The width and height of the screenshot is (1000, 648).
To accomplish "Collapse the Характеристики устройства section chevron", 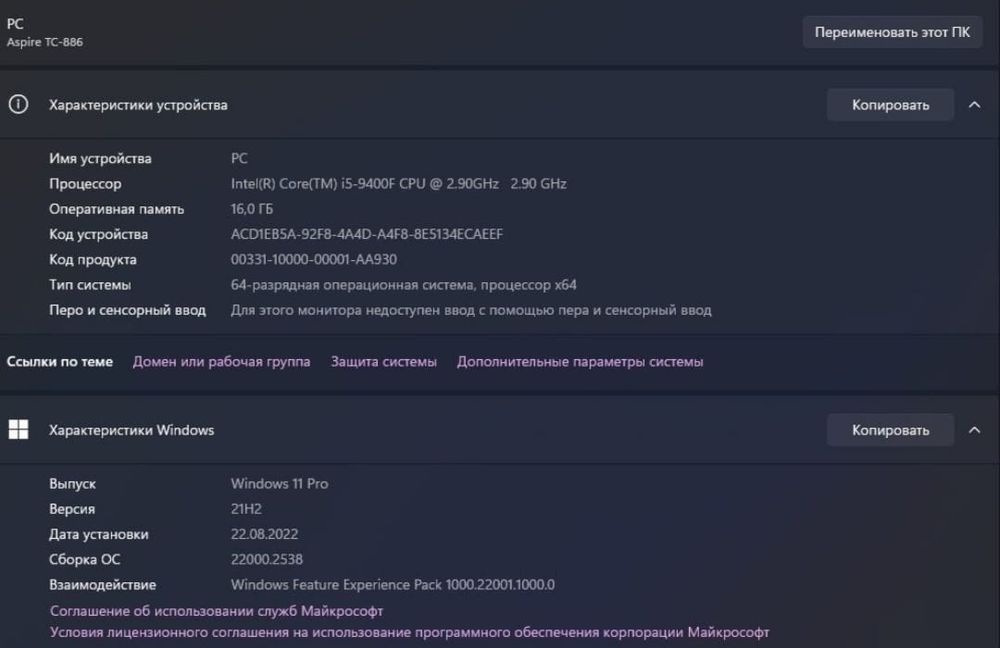I will pos(974,105).
